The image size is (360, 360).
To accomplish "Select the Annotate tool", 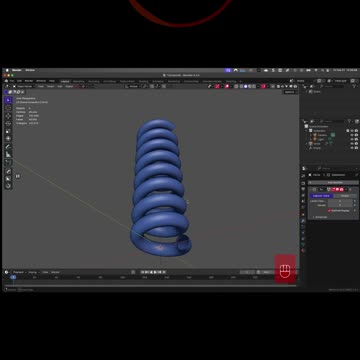I will [8, 146].
